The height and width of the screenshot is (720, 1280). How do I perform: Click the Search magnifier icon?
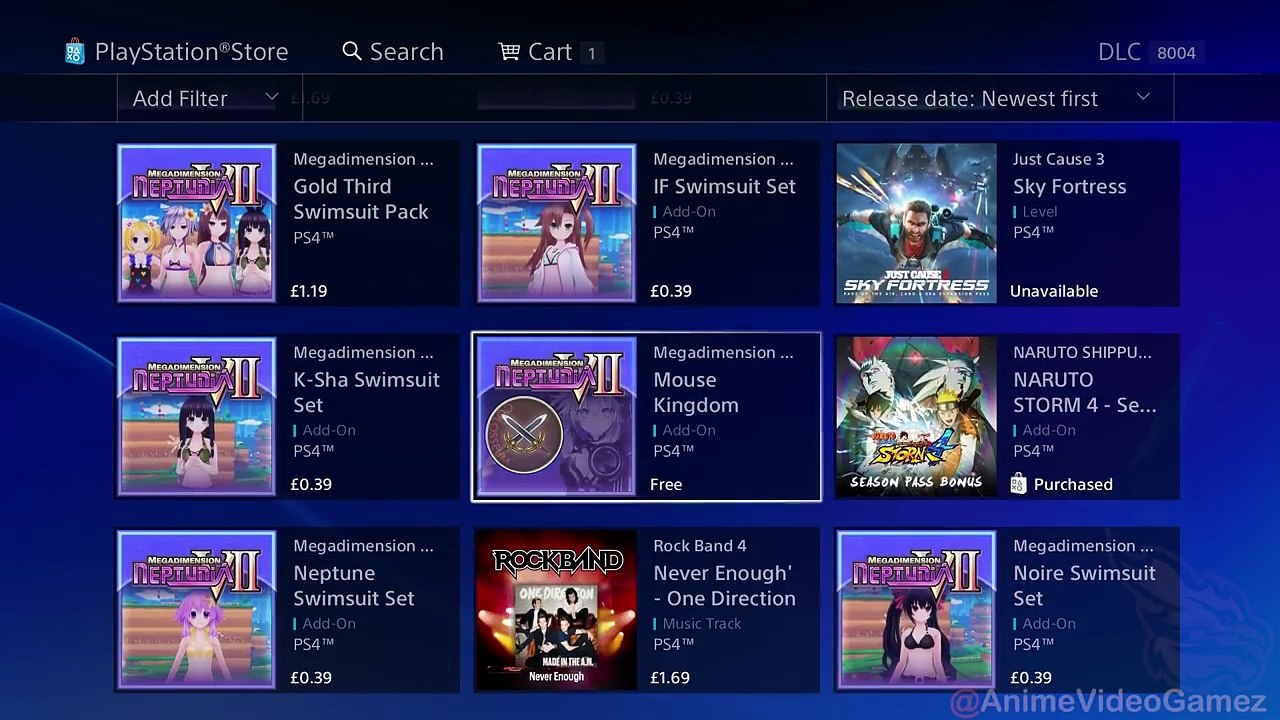pos(352,51)
